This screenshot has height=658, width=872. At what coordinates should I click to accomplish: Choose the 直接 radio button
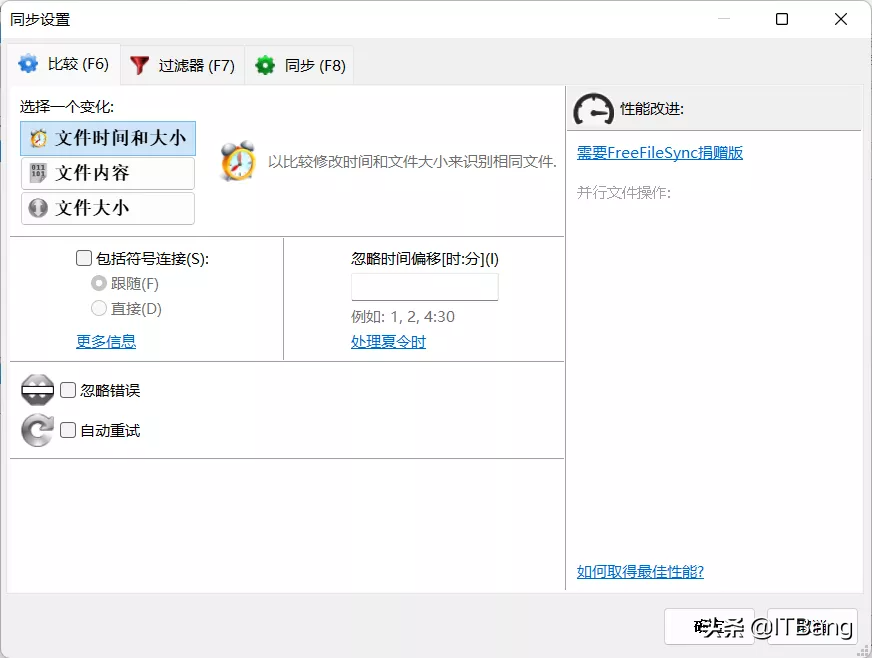pos(99,309)
